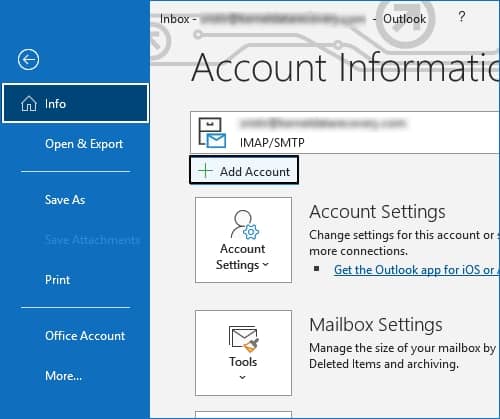Expand the Account Settings dropdown button
This screenshot has width=500, height=419.
pyautogui.click(x=244, y=240)
